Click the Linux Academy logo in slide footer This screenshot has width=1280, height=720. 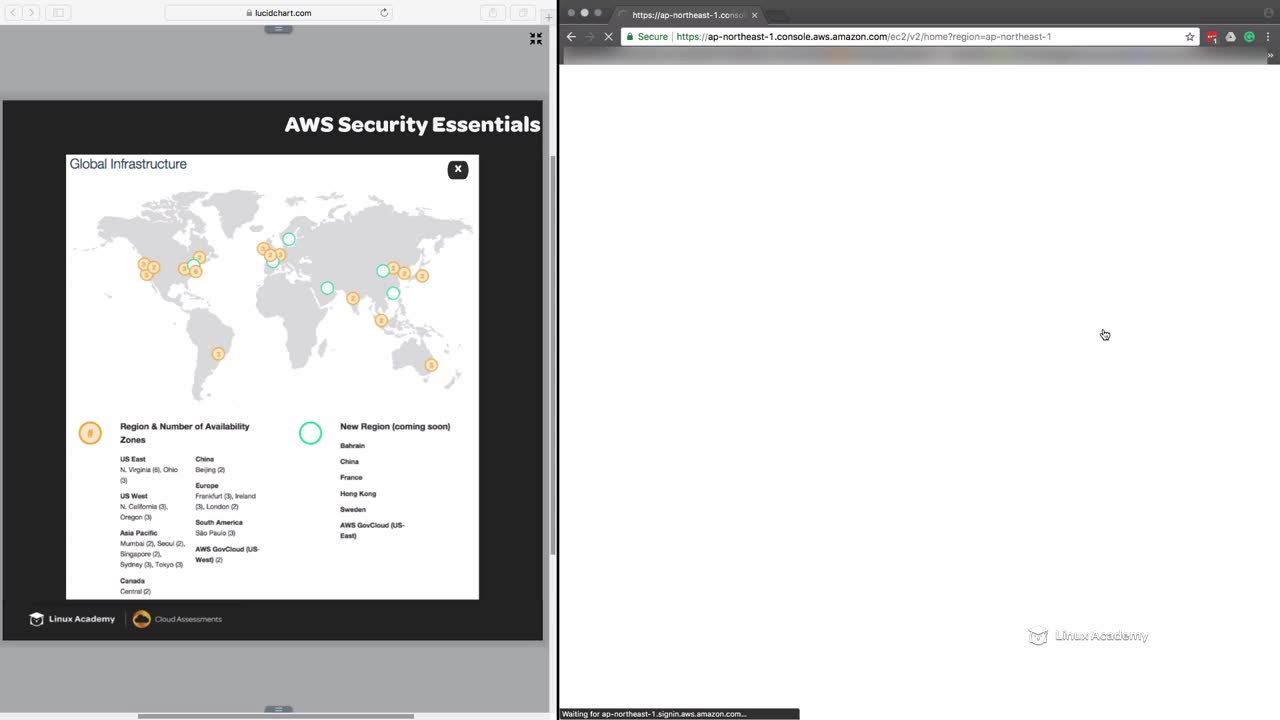[72, 619]
